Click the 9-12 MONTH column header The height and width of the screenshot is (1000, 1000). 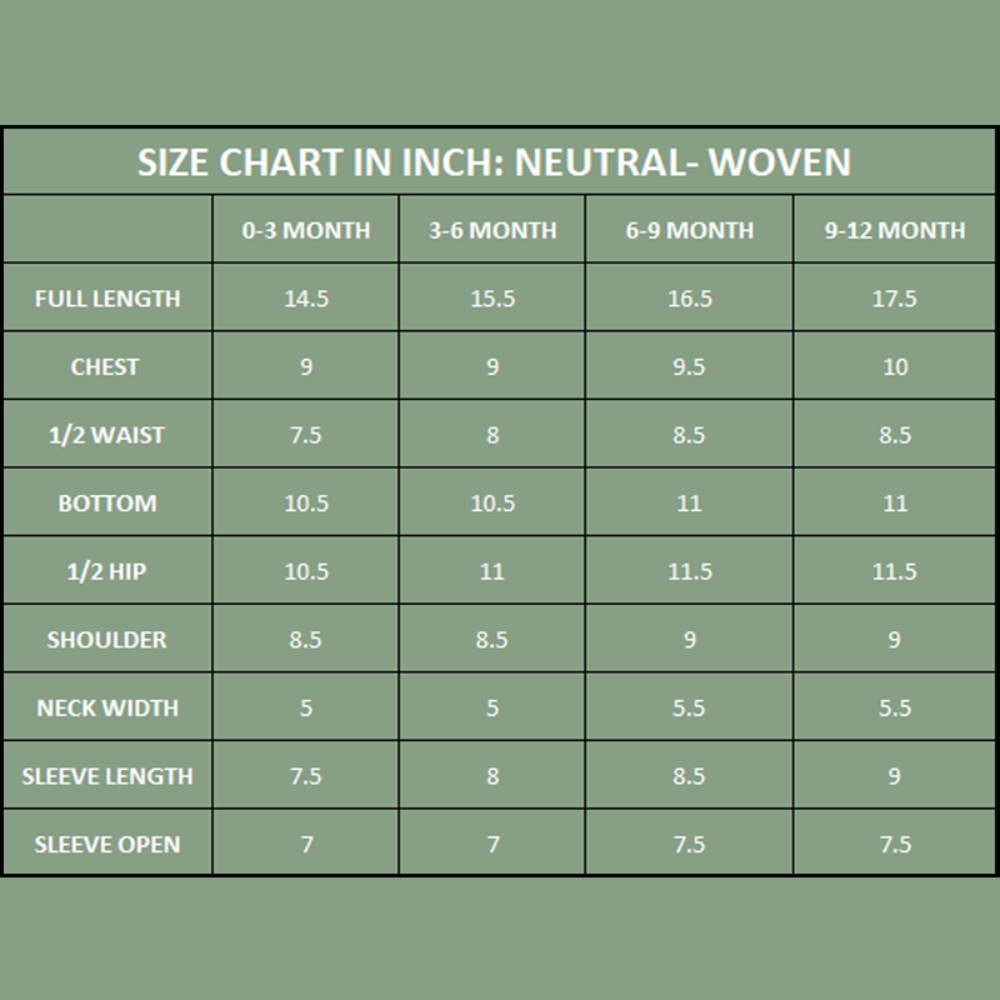894,230
